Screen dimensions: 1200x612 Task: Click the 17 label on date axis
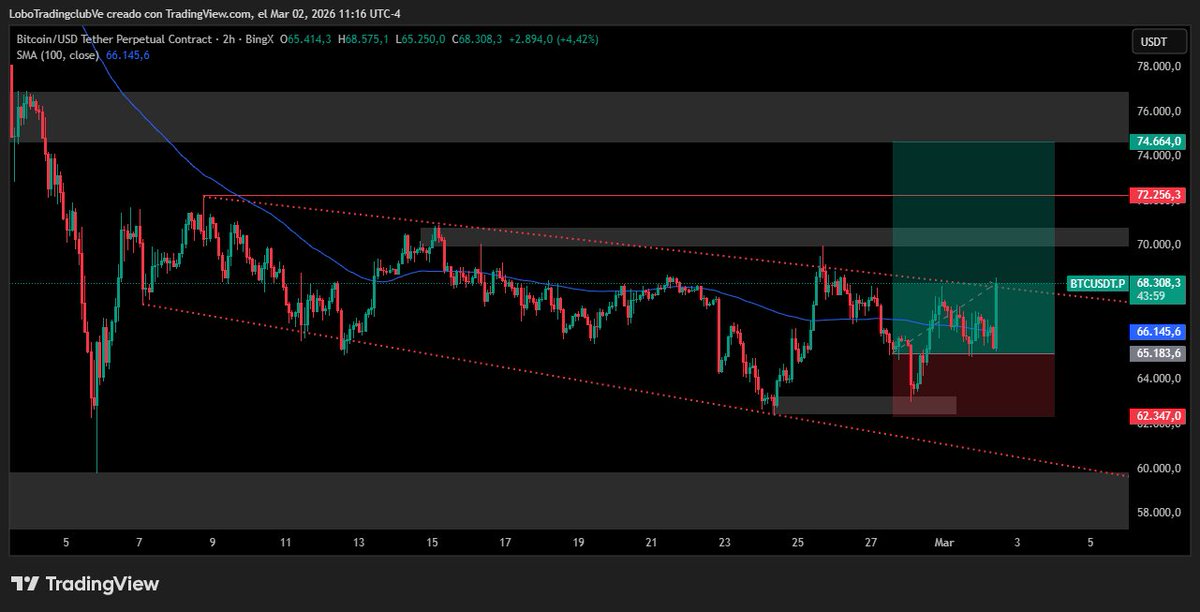pyautogui.click(x=505, y=543)
